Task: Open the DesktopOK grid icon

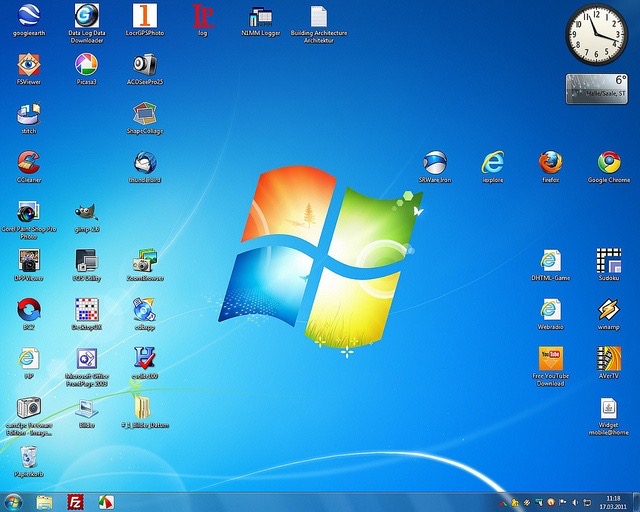Action: pos(87,314)
